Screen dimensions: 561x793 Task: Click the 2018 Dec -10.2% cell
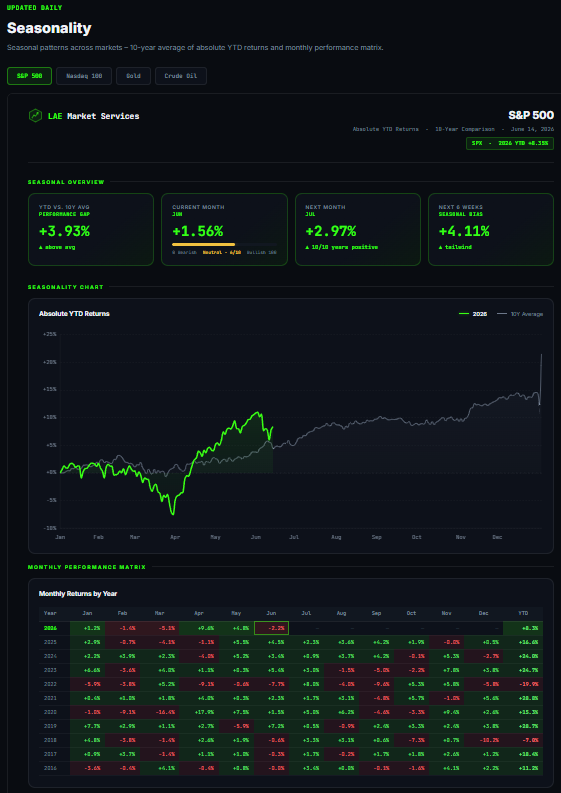coord(482,739)
